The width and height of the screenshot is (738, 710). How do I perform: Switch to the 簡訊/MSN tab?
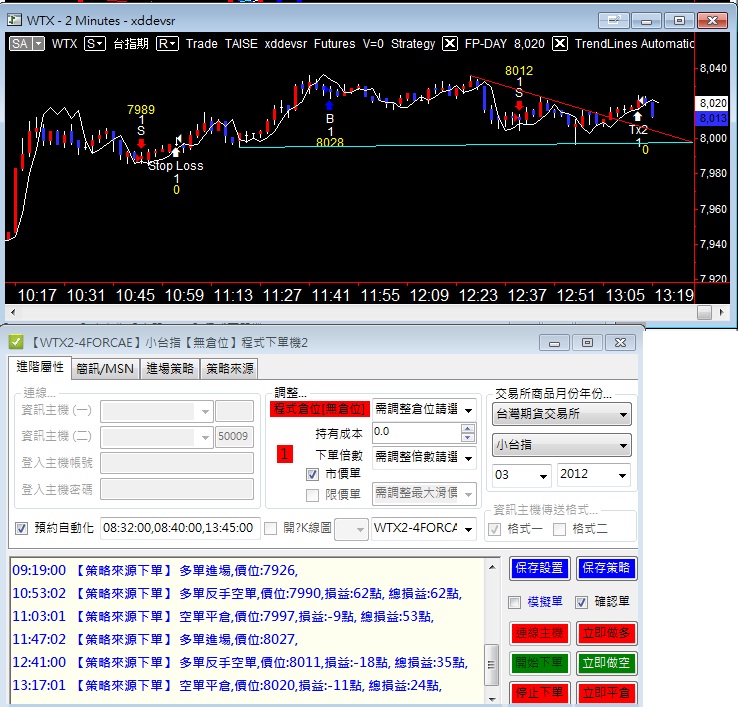click(x=105, y=368)
